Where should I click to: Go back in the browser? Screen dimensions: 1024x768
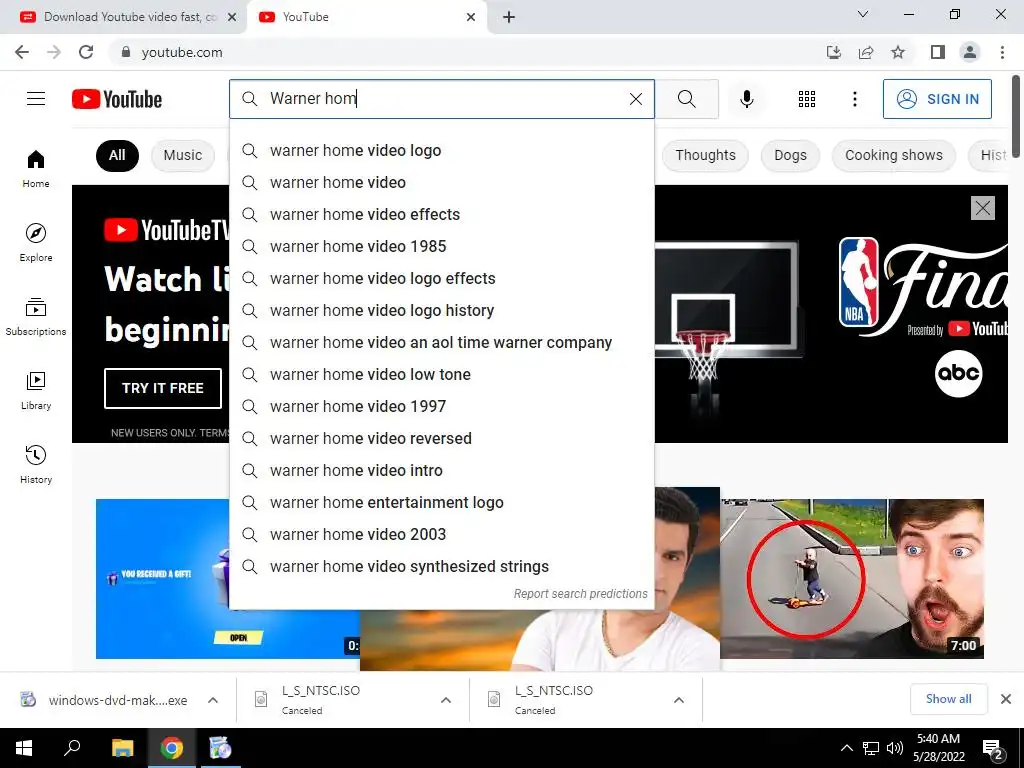(22, 52)
